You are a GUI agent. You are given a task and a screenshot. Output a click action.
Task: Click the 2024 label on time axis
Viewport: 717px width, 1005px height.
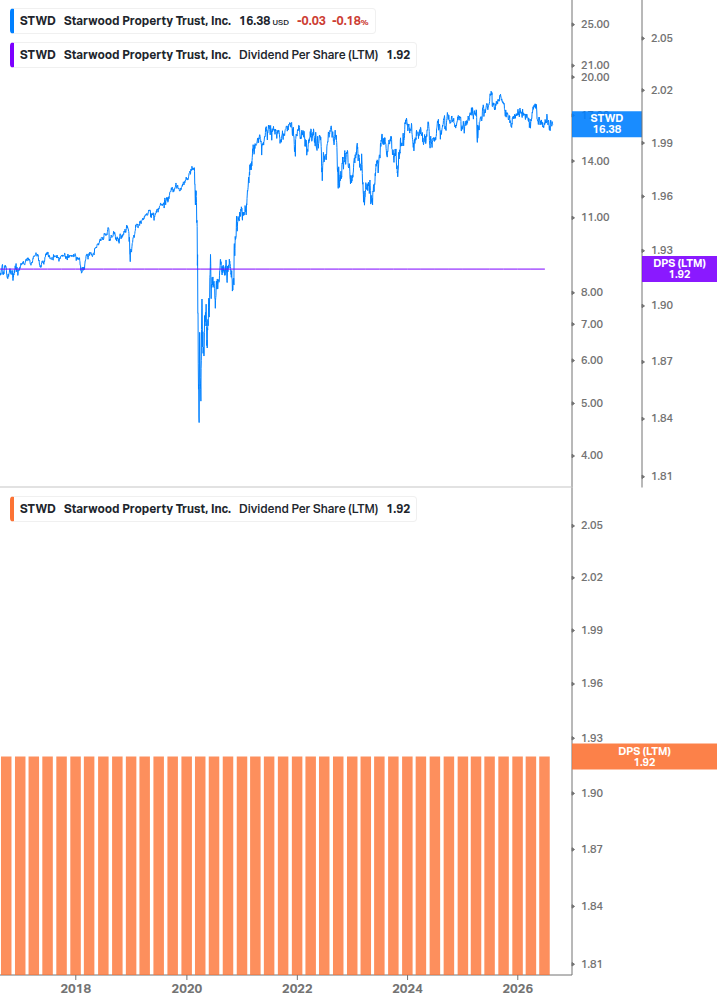(408, 988)
